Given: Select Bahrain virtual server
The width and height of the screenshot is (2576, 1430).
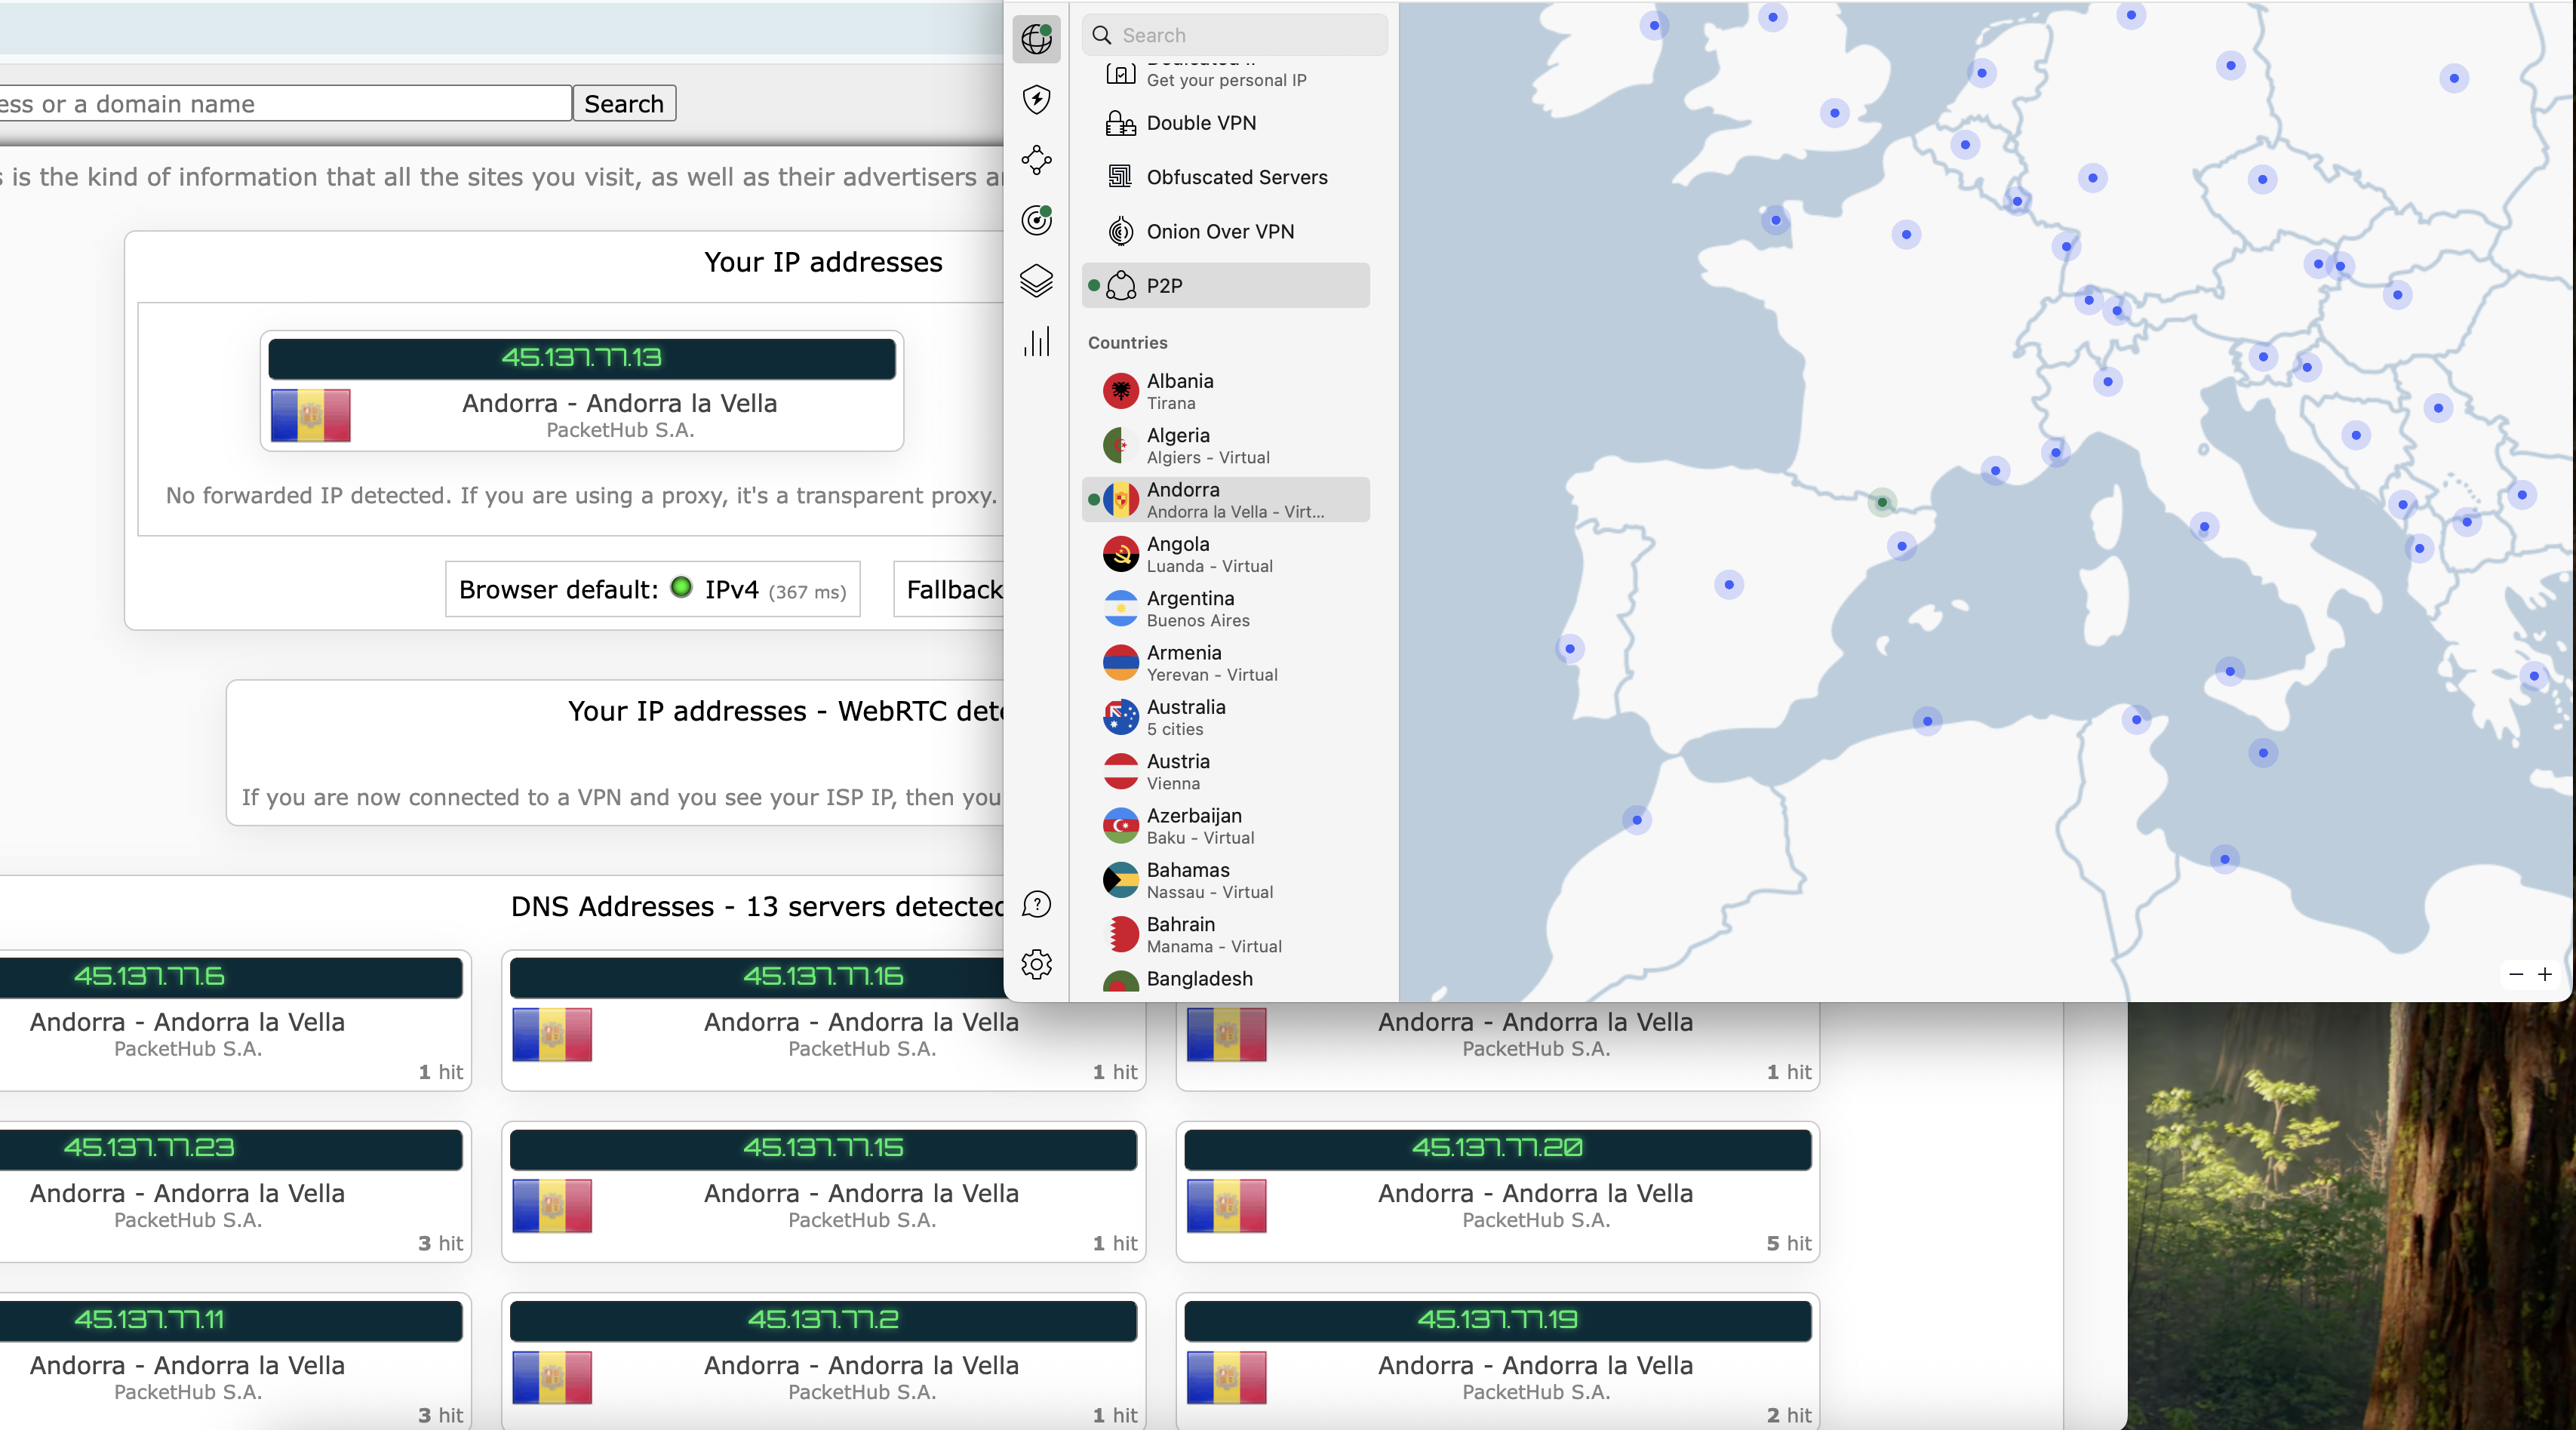Looking at the screenshot, I should [1181, 933].
